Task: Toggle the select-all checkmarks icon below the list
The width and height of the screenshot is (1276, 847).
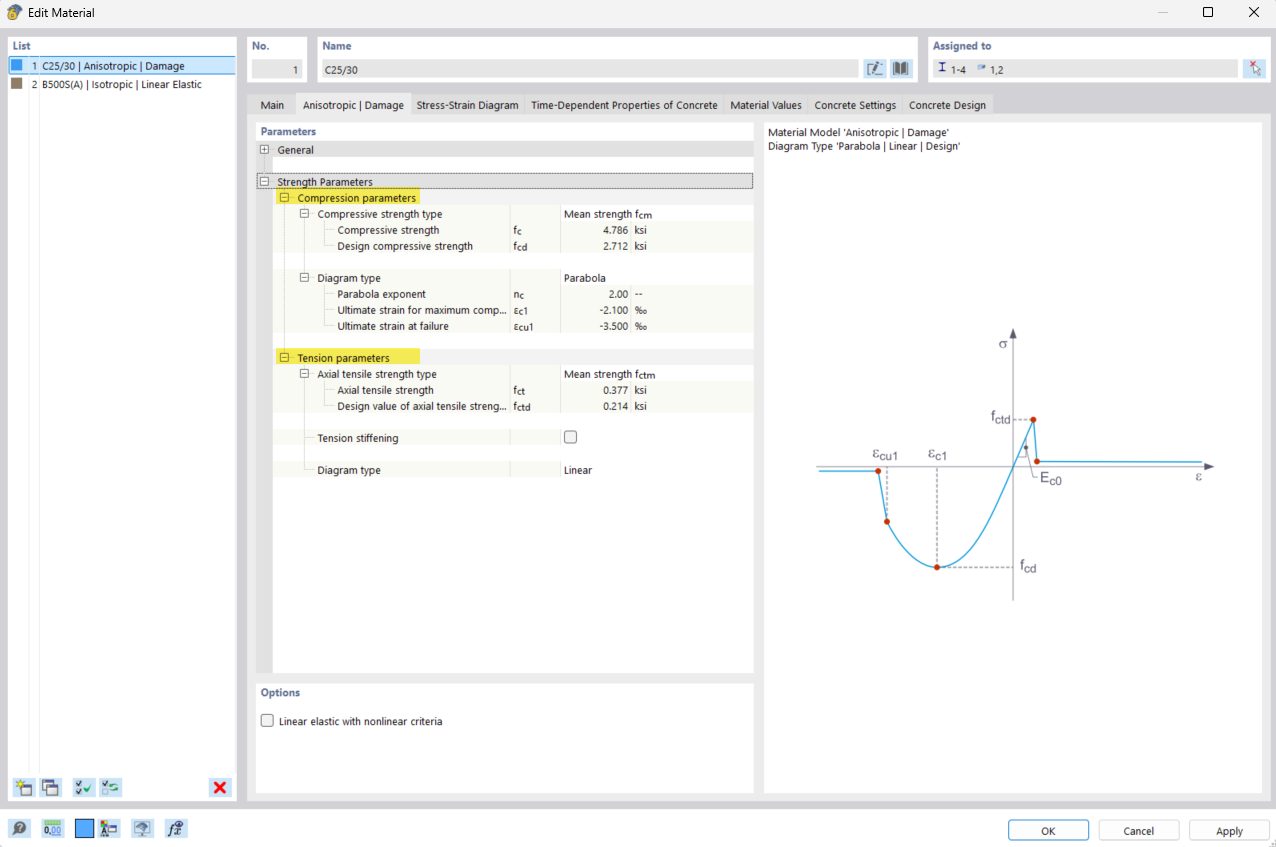Action: [83, 788]
